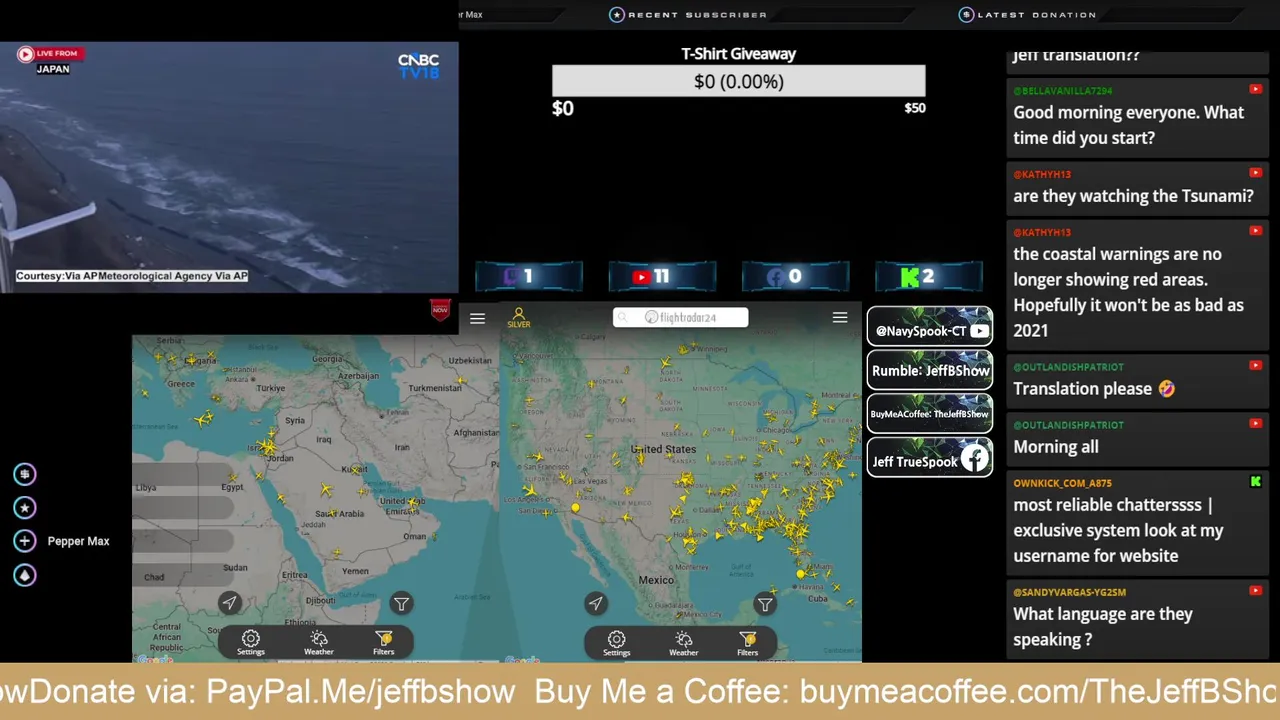Viewport: 1280px width, 720px height.
Task: Select username @BELLAVANILLA7294 in chat
Action: (1063, 91)
